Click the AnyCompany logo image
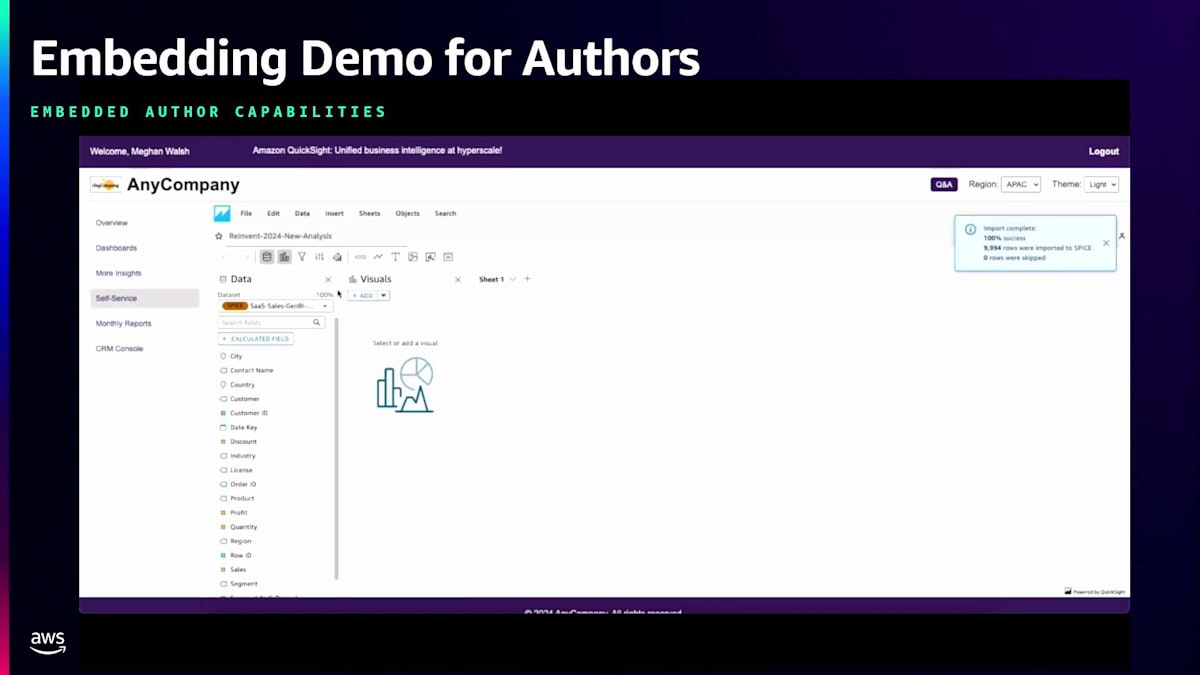This screenshot has height=675, width=1200. 105,184
